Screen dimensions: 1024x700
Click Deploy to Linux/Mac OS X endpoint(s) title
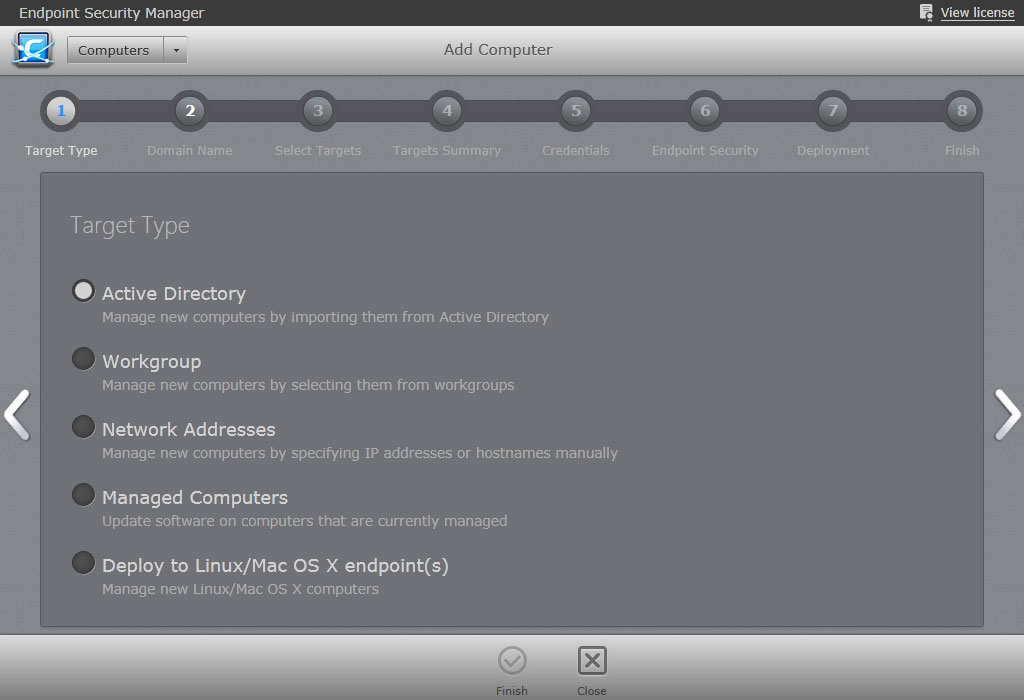275,565
